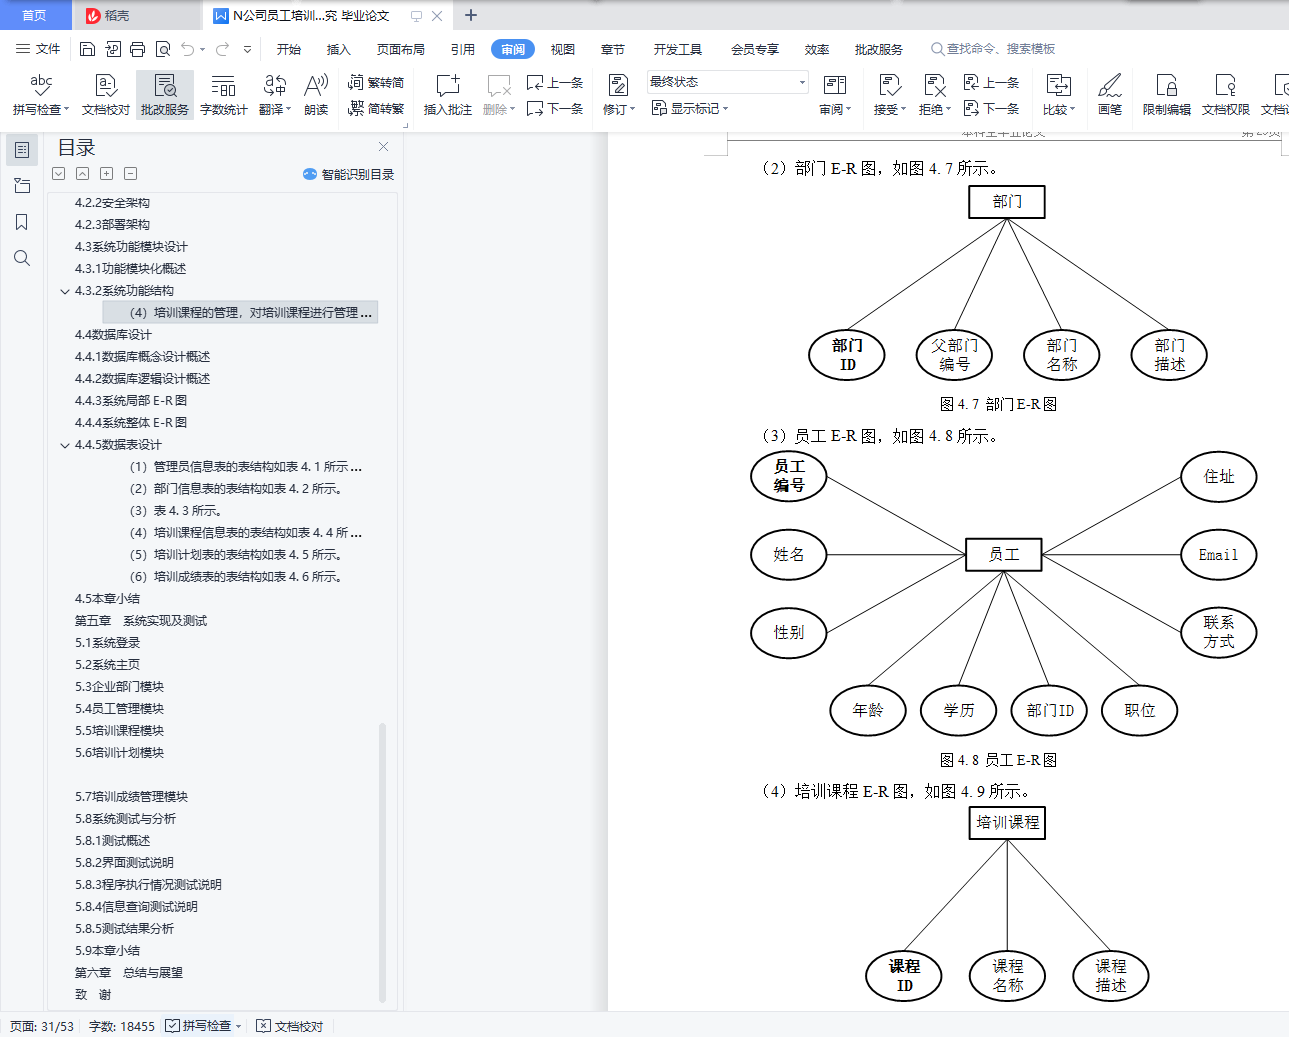Expand all headings with plus box icon
The width and height of the screenshot is (1289, 1037).
106,174
